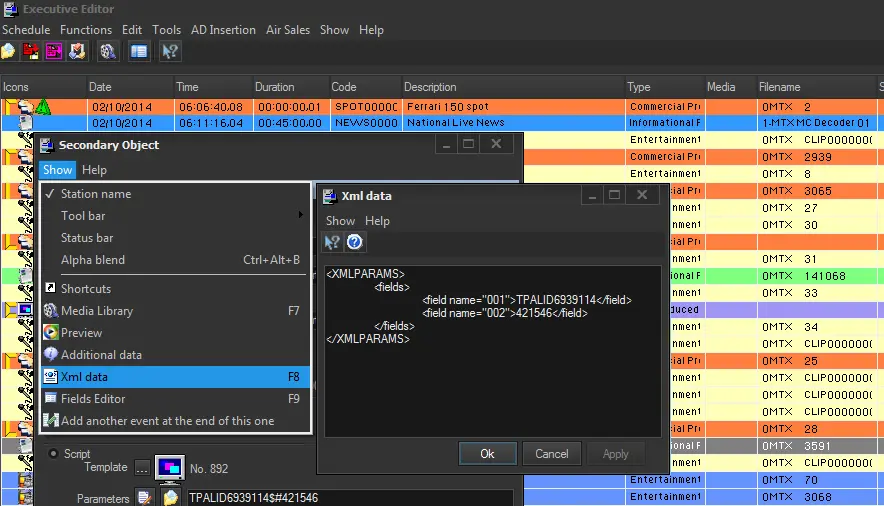Open the AD Insertion menu

point(223,30)
